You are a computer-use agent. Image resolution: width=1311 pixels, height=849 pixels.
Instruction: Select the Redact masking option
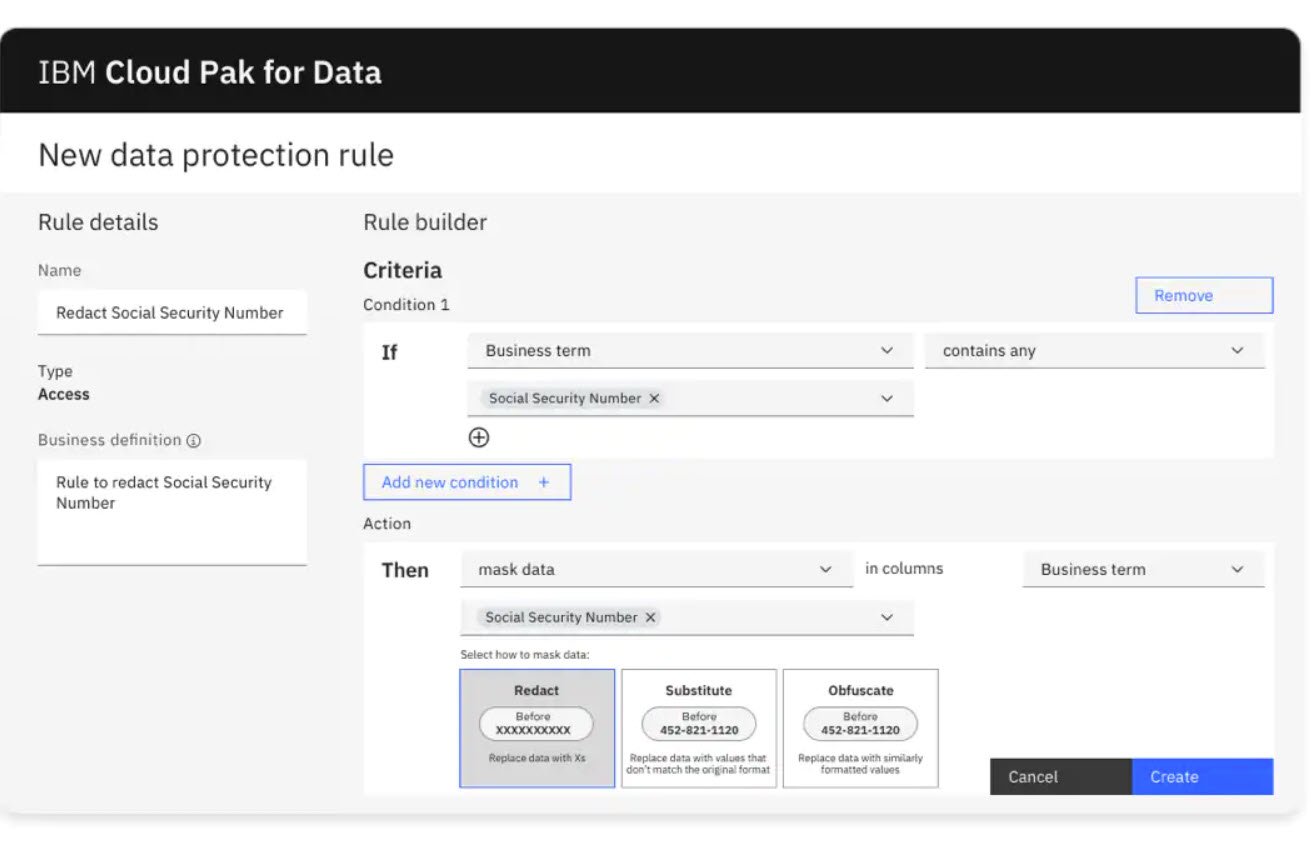coord(537,728)
